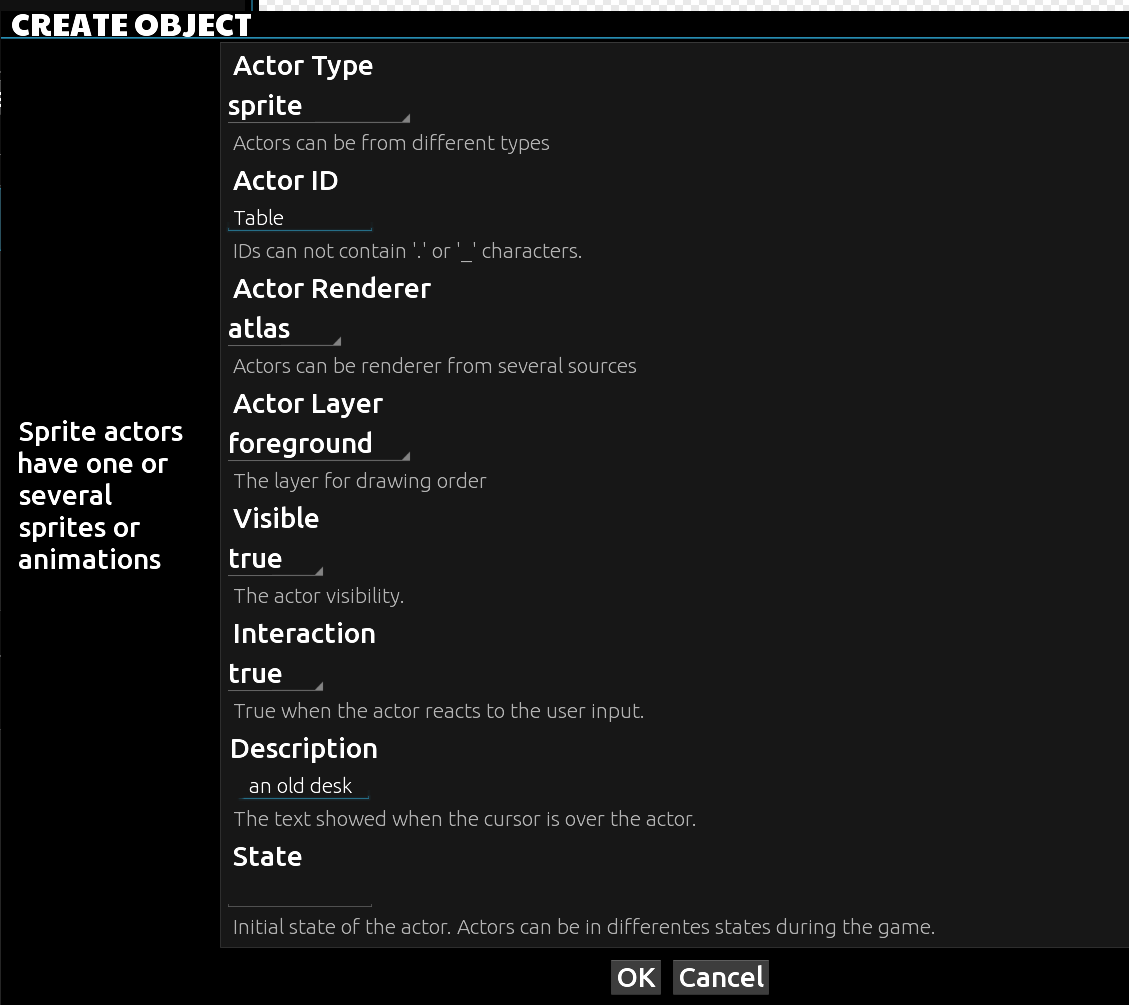Click the disclosure triangle beside "atlas"

point(336,339)
